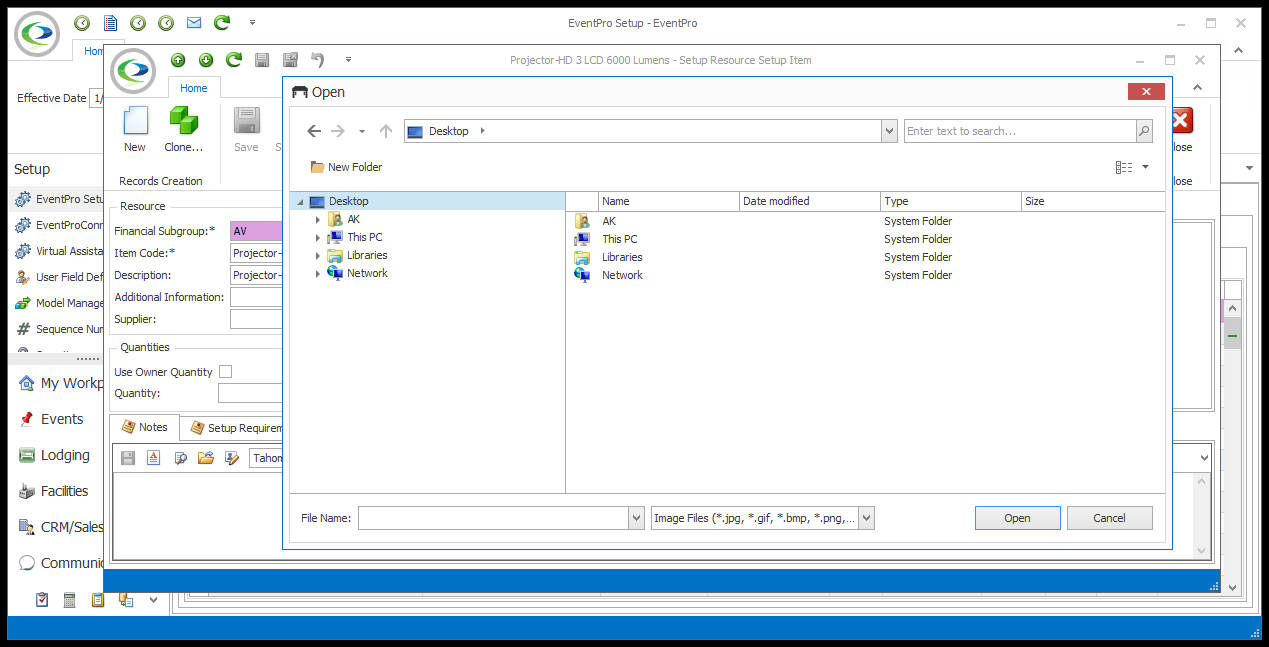Open the File Name history dropdown
Image resolution: width=1269 pixels, height=647 pixels.
637,518
